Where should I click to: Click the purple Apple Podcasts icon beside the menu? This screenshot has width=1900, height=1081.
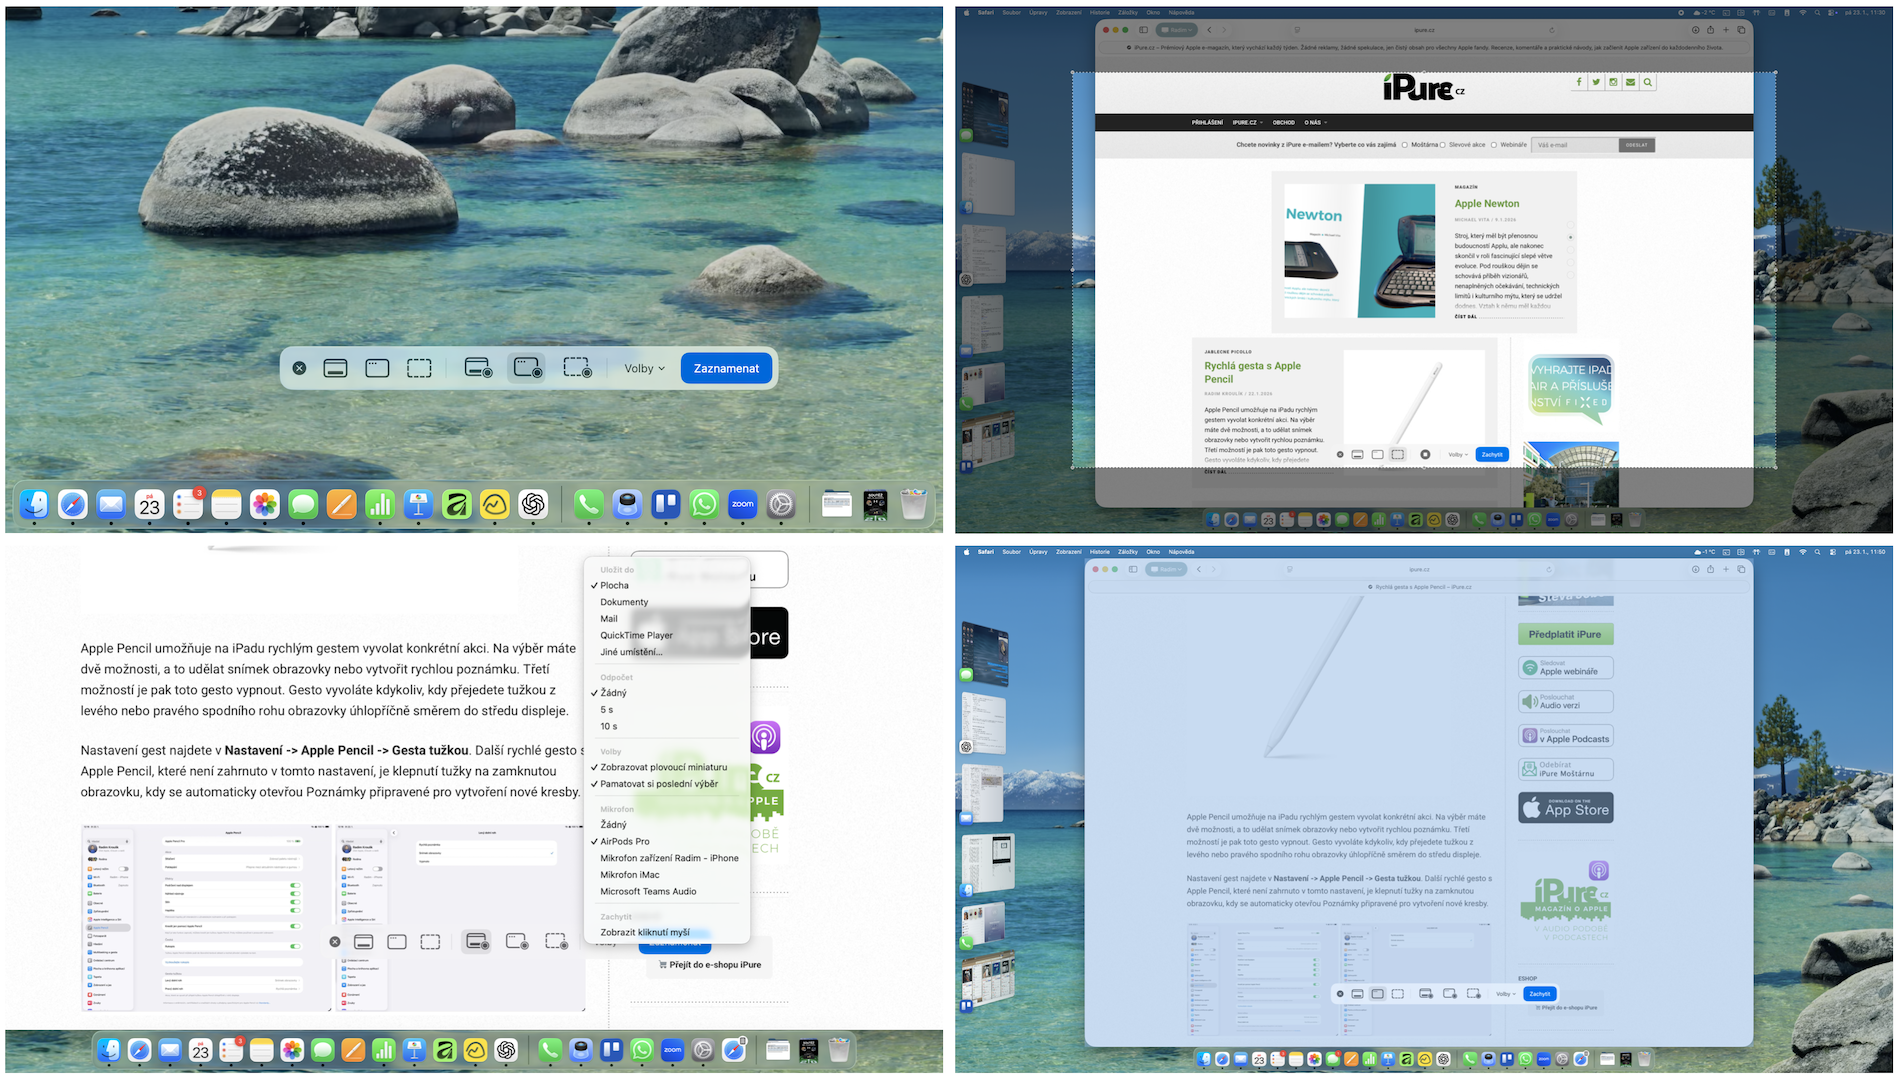pos(764,738)
